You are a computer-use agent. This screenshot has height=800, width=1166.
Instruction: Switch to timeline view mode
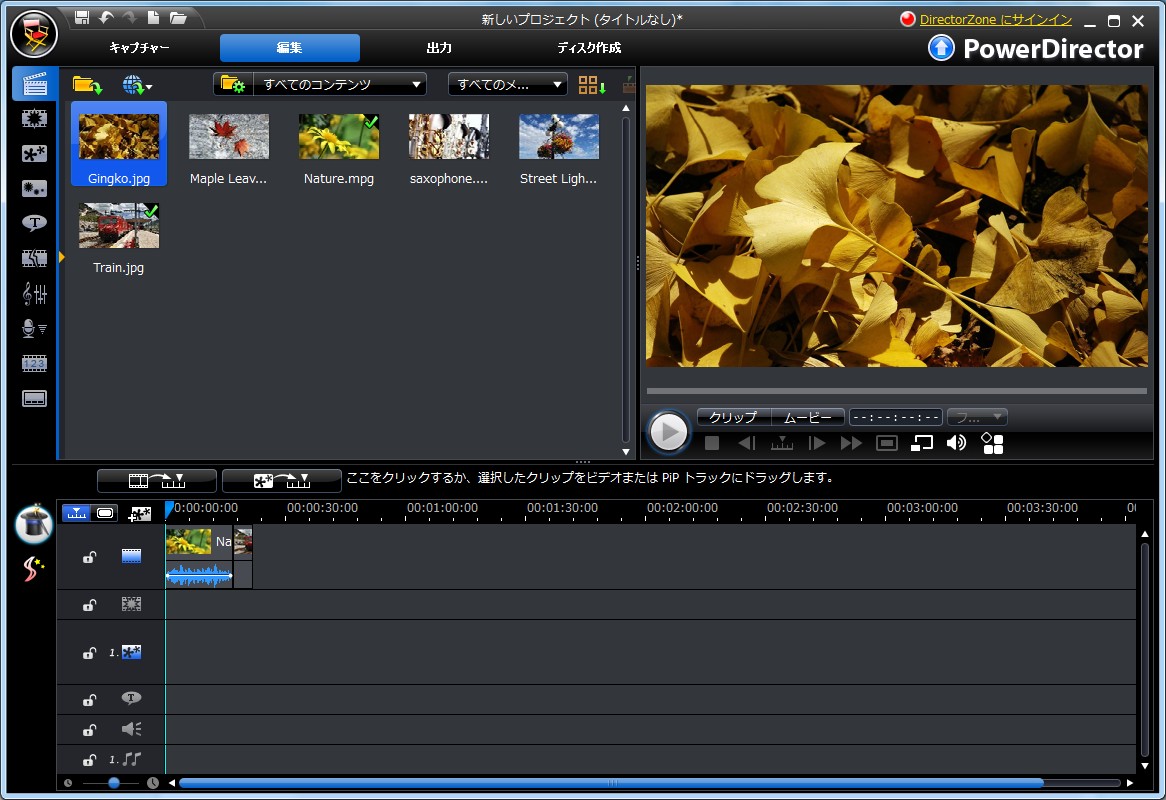click(x=77, y=513)
